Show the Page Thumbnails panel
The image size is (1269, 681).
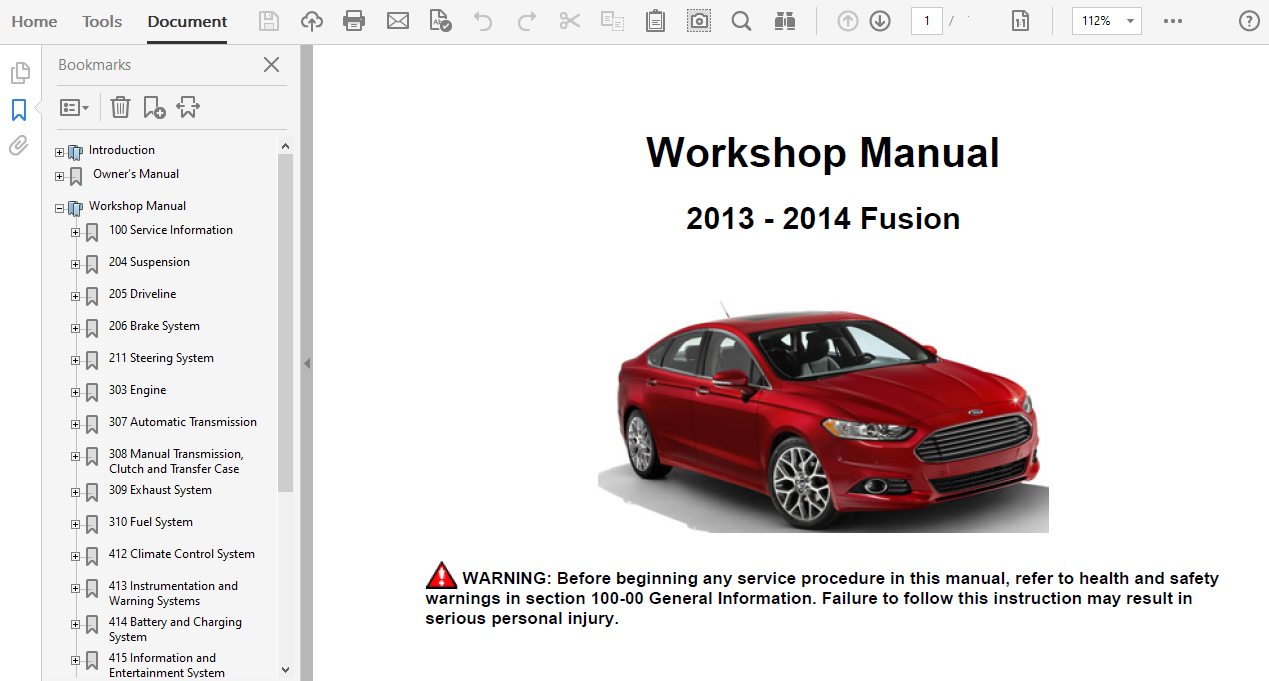point(19,73)
